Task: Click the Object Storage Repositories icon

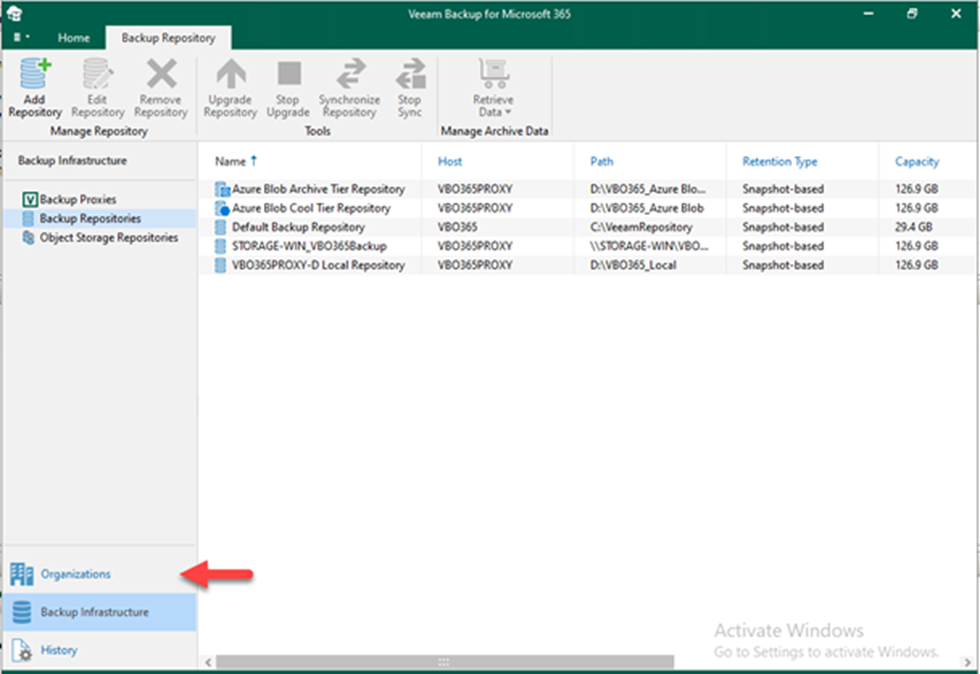Action: (x=29, y=238)
